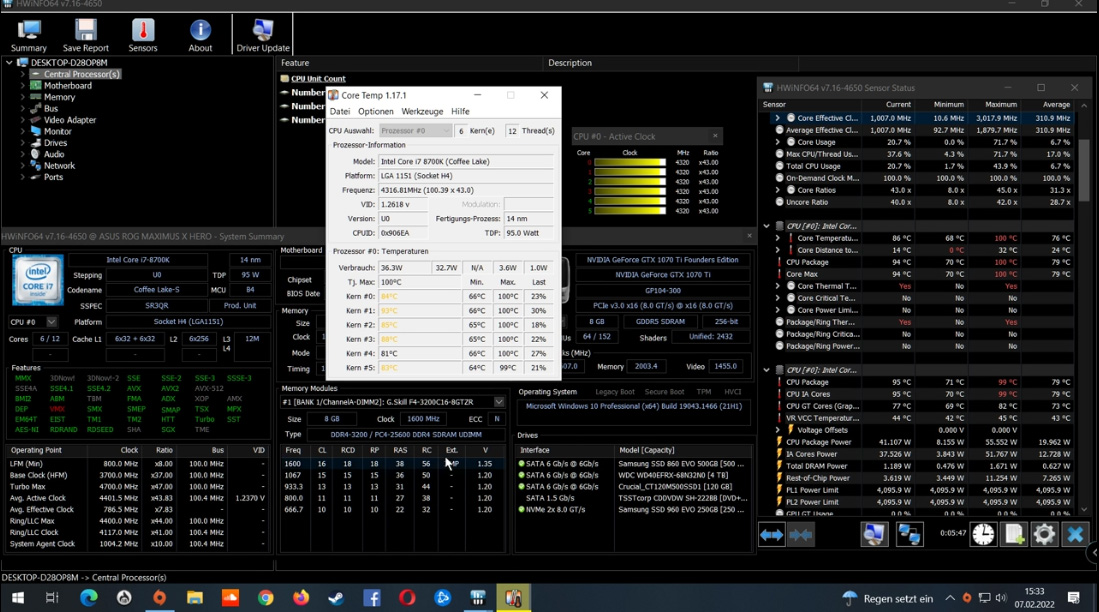Open Microsoft Edge from the taskbar
Viewport: 1099px width, 612px height.
(x=88, y=598)
